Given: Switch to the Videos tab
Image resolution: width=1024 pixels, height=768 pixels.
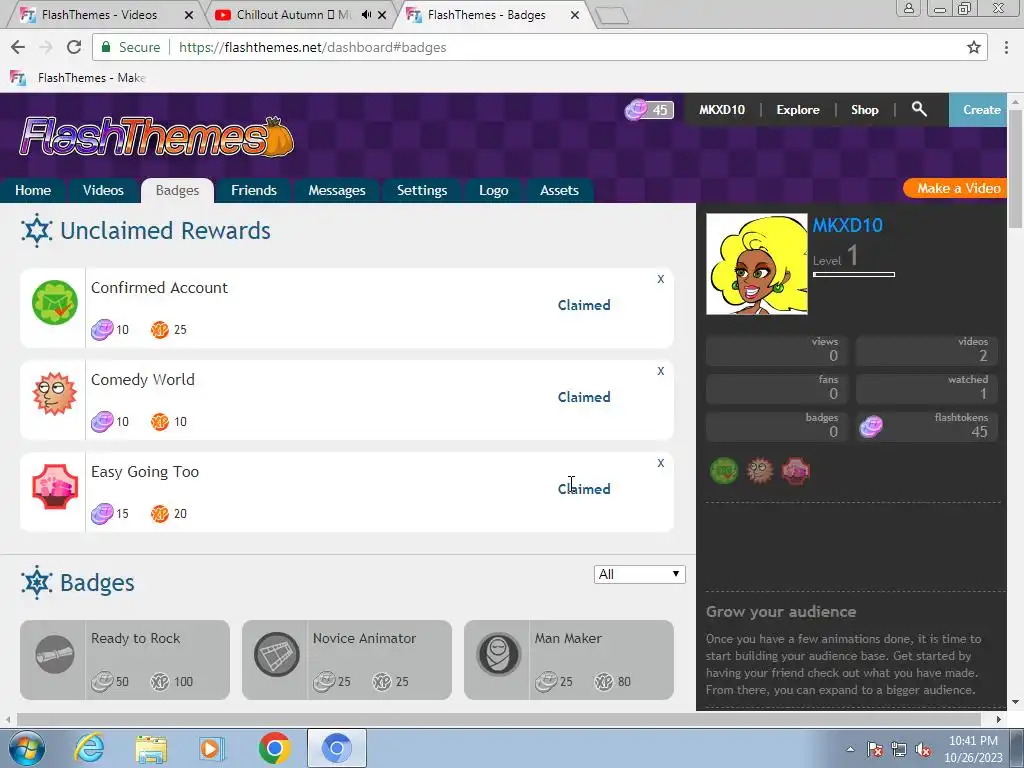Looking at the screenshot, I should click(x=103, y=190).
